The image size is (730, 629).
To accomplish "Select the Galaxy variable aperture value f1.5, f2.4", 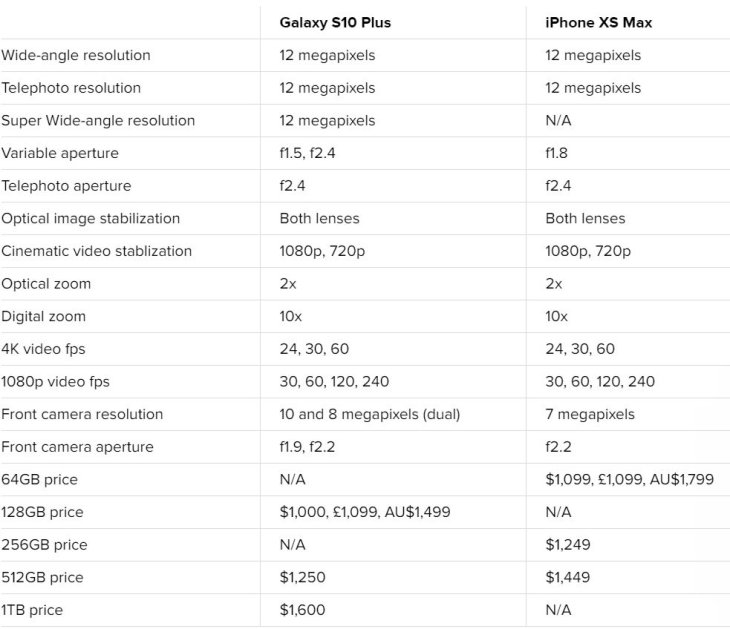I will point(313,153).
